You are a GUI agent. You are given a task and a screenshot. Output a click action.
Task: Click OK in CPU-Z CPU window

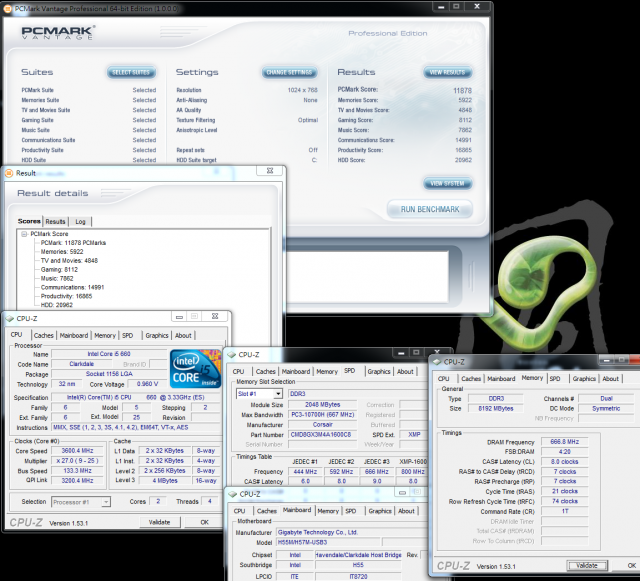(204, 522)
